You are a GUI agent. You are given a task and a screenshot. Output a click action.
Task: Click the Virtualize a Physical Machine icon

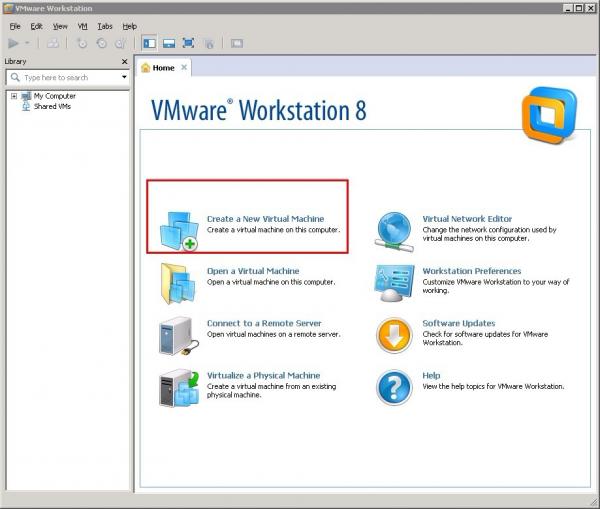point(179,388)
